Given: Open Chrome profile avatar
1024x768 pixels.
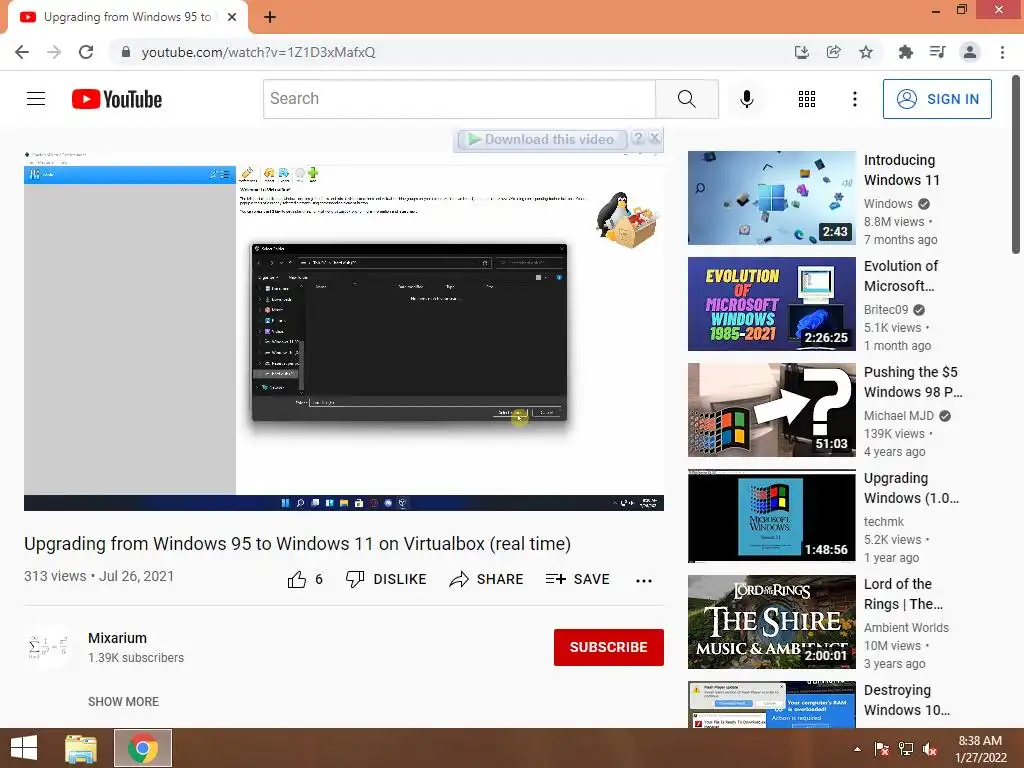Looking at the screenshot, I should click(x=970, y=52).
